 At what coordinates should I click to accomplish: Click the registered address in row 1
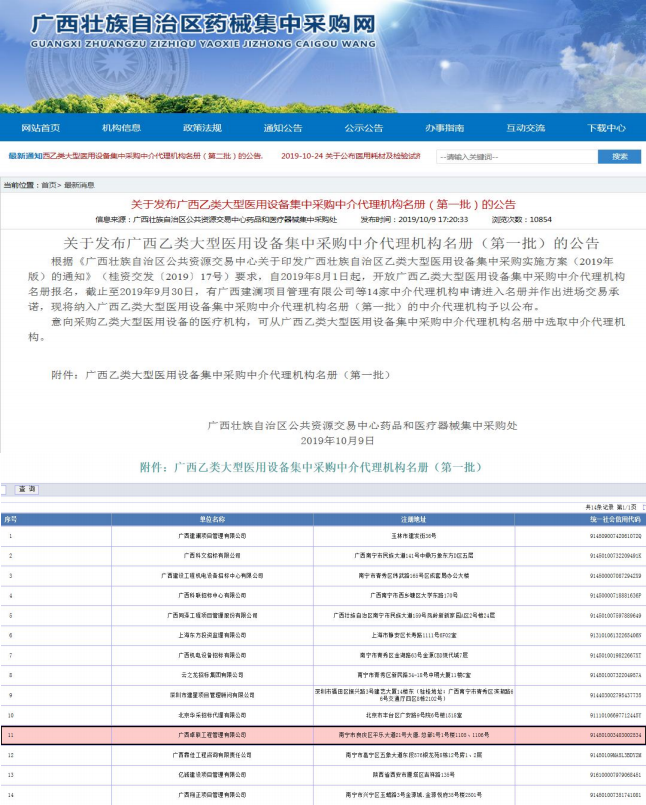tap(414, 536)
